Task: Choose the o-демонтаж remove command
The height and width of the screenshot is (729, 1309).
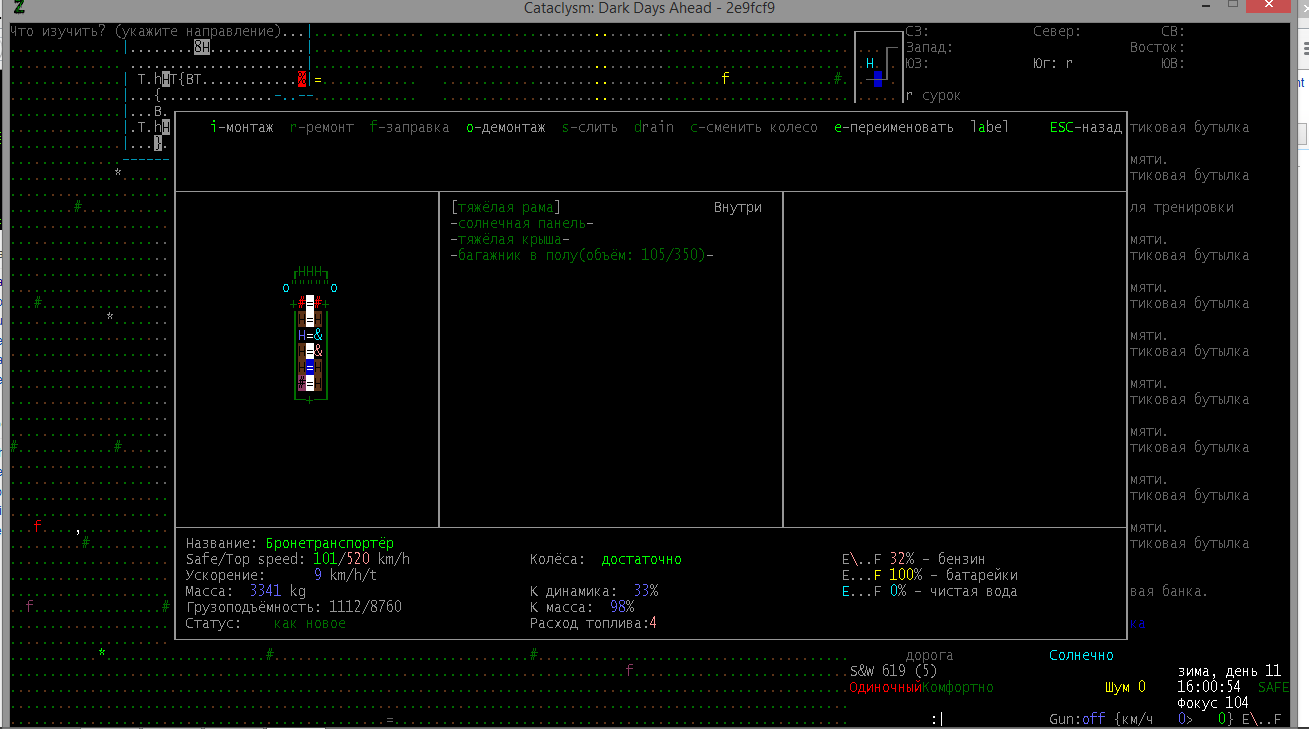Action: pos(506,128)
